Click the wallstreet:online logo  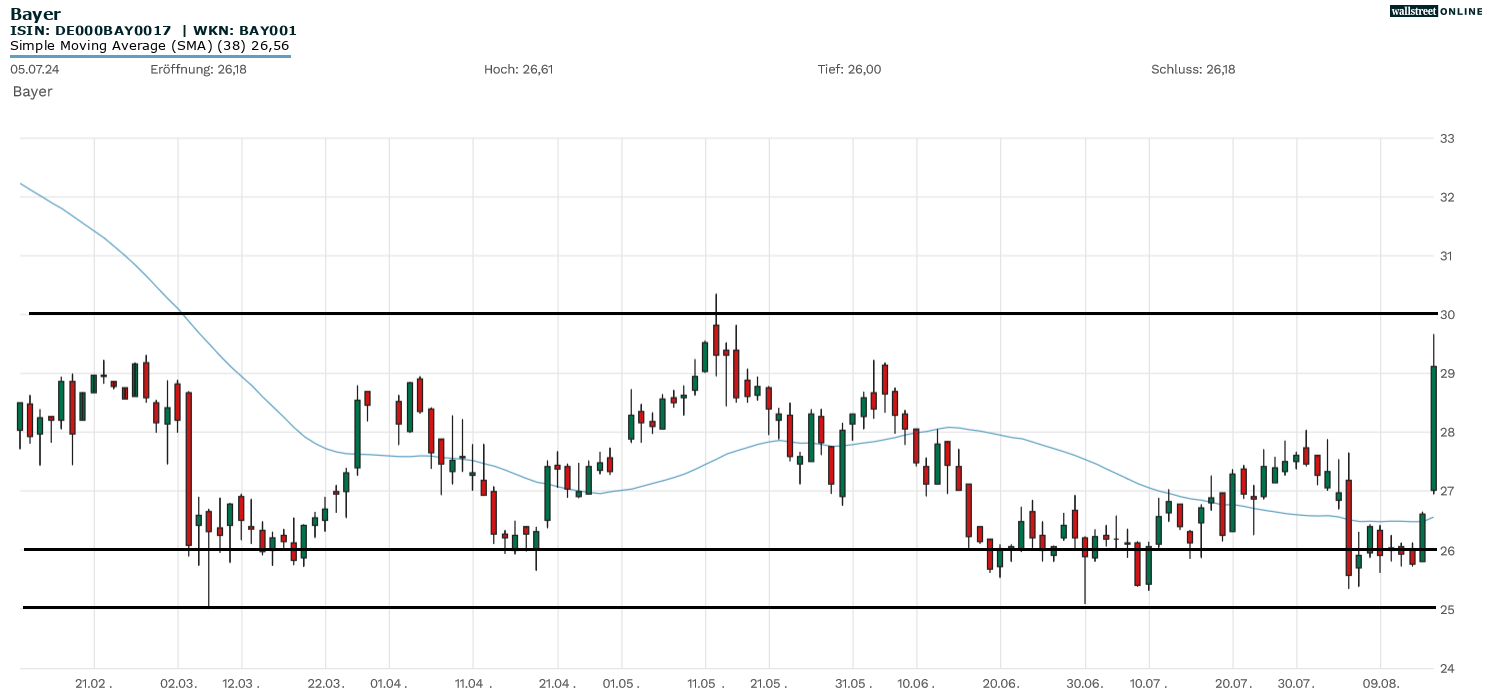click(1437, 11)
